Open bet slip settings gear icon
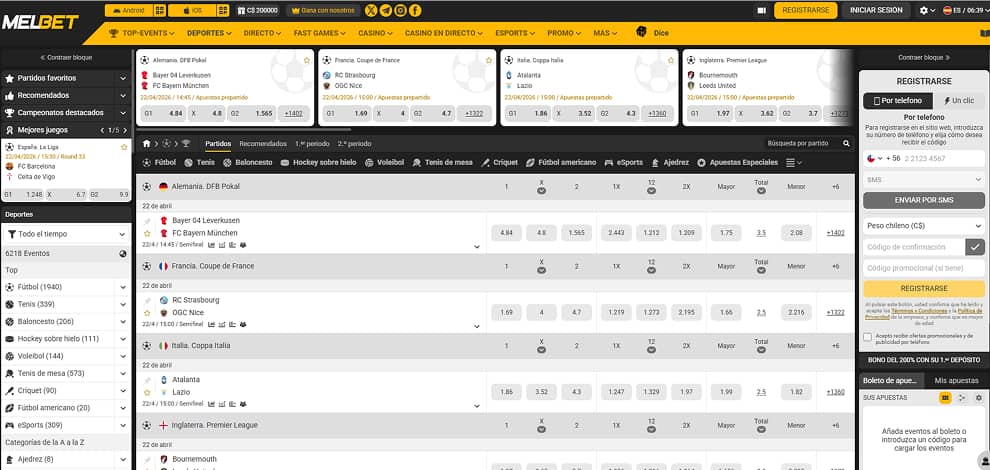The image size is (990, 470). pyautogui.click(x=979, y=398)
